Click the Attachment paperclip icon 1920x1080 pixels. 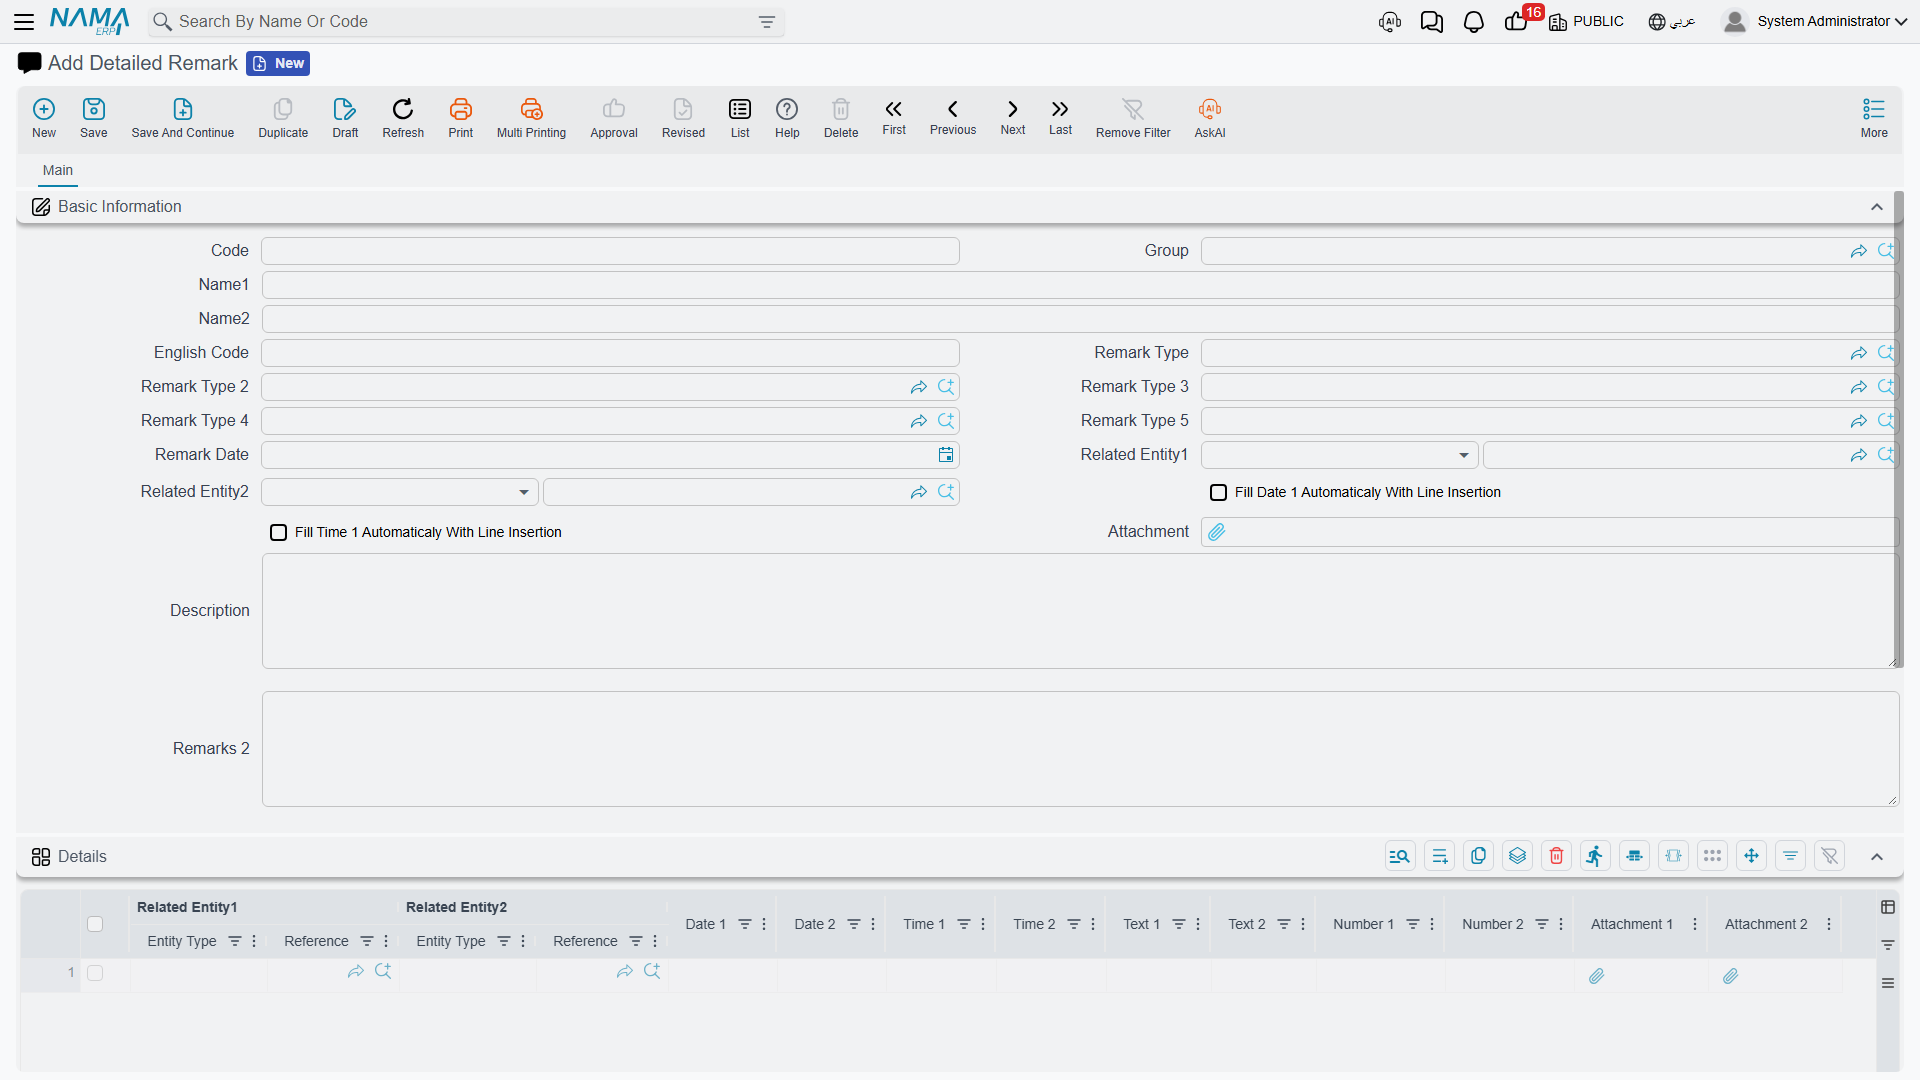[1216, 532]
